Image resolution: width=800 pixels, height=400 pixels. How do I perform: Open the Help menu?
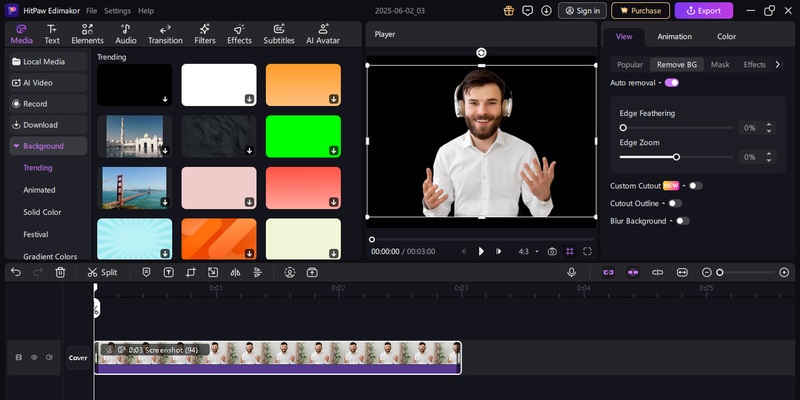(x=146, y=11)
